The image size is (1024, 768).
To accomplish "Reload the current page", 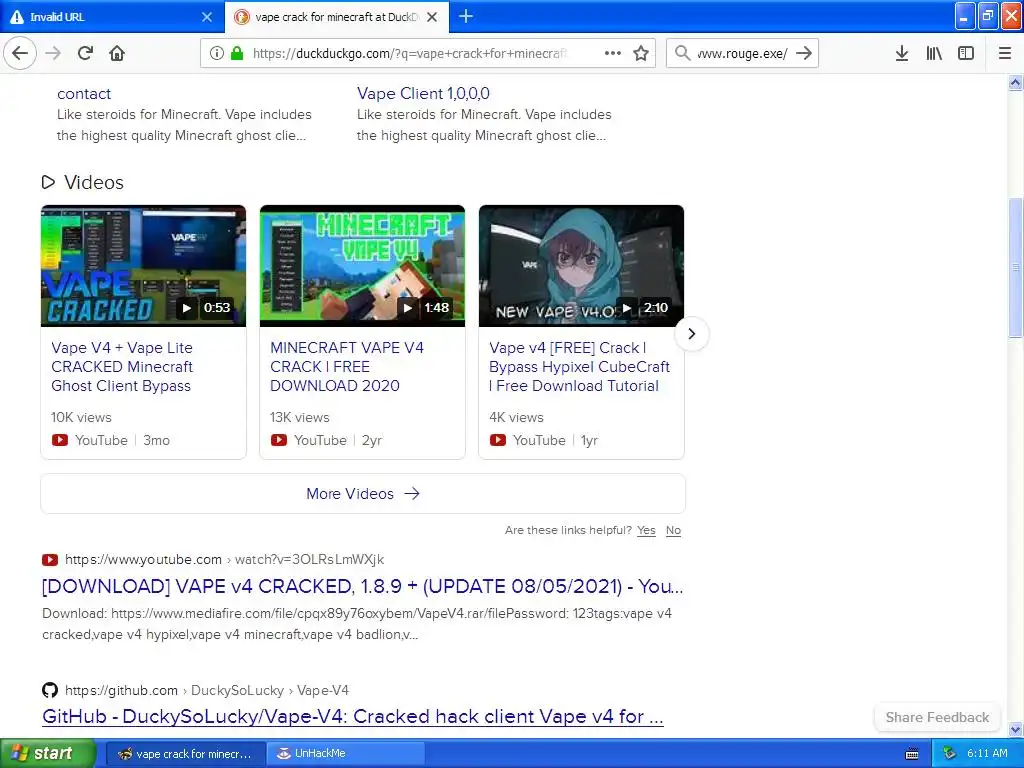I will click(x=85, y=53).
